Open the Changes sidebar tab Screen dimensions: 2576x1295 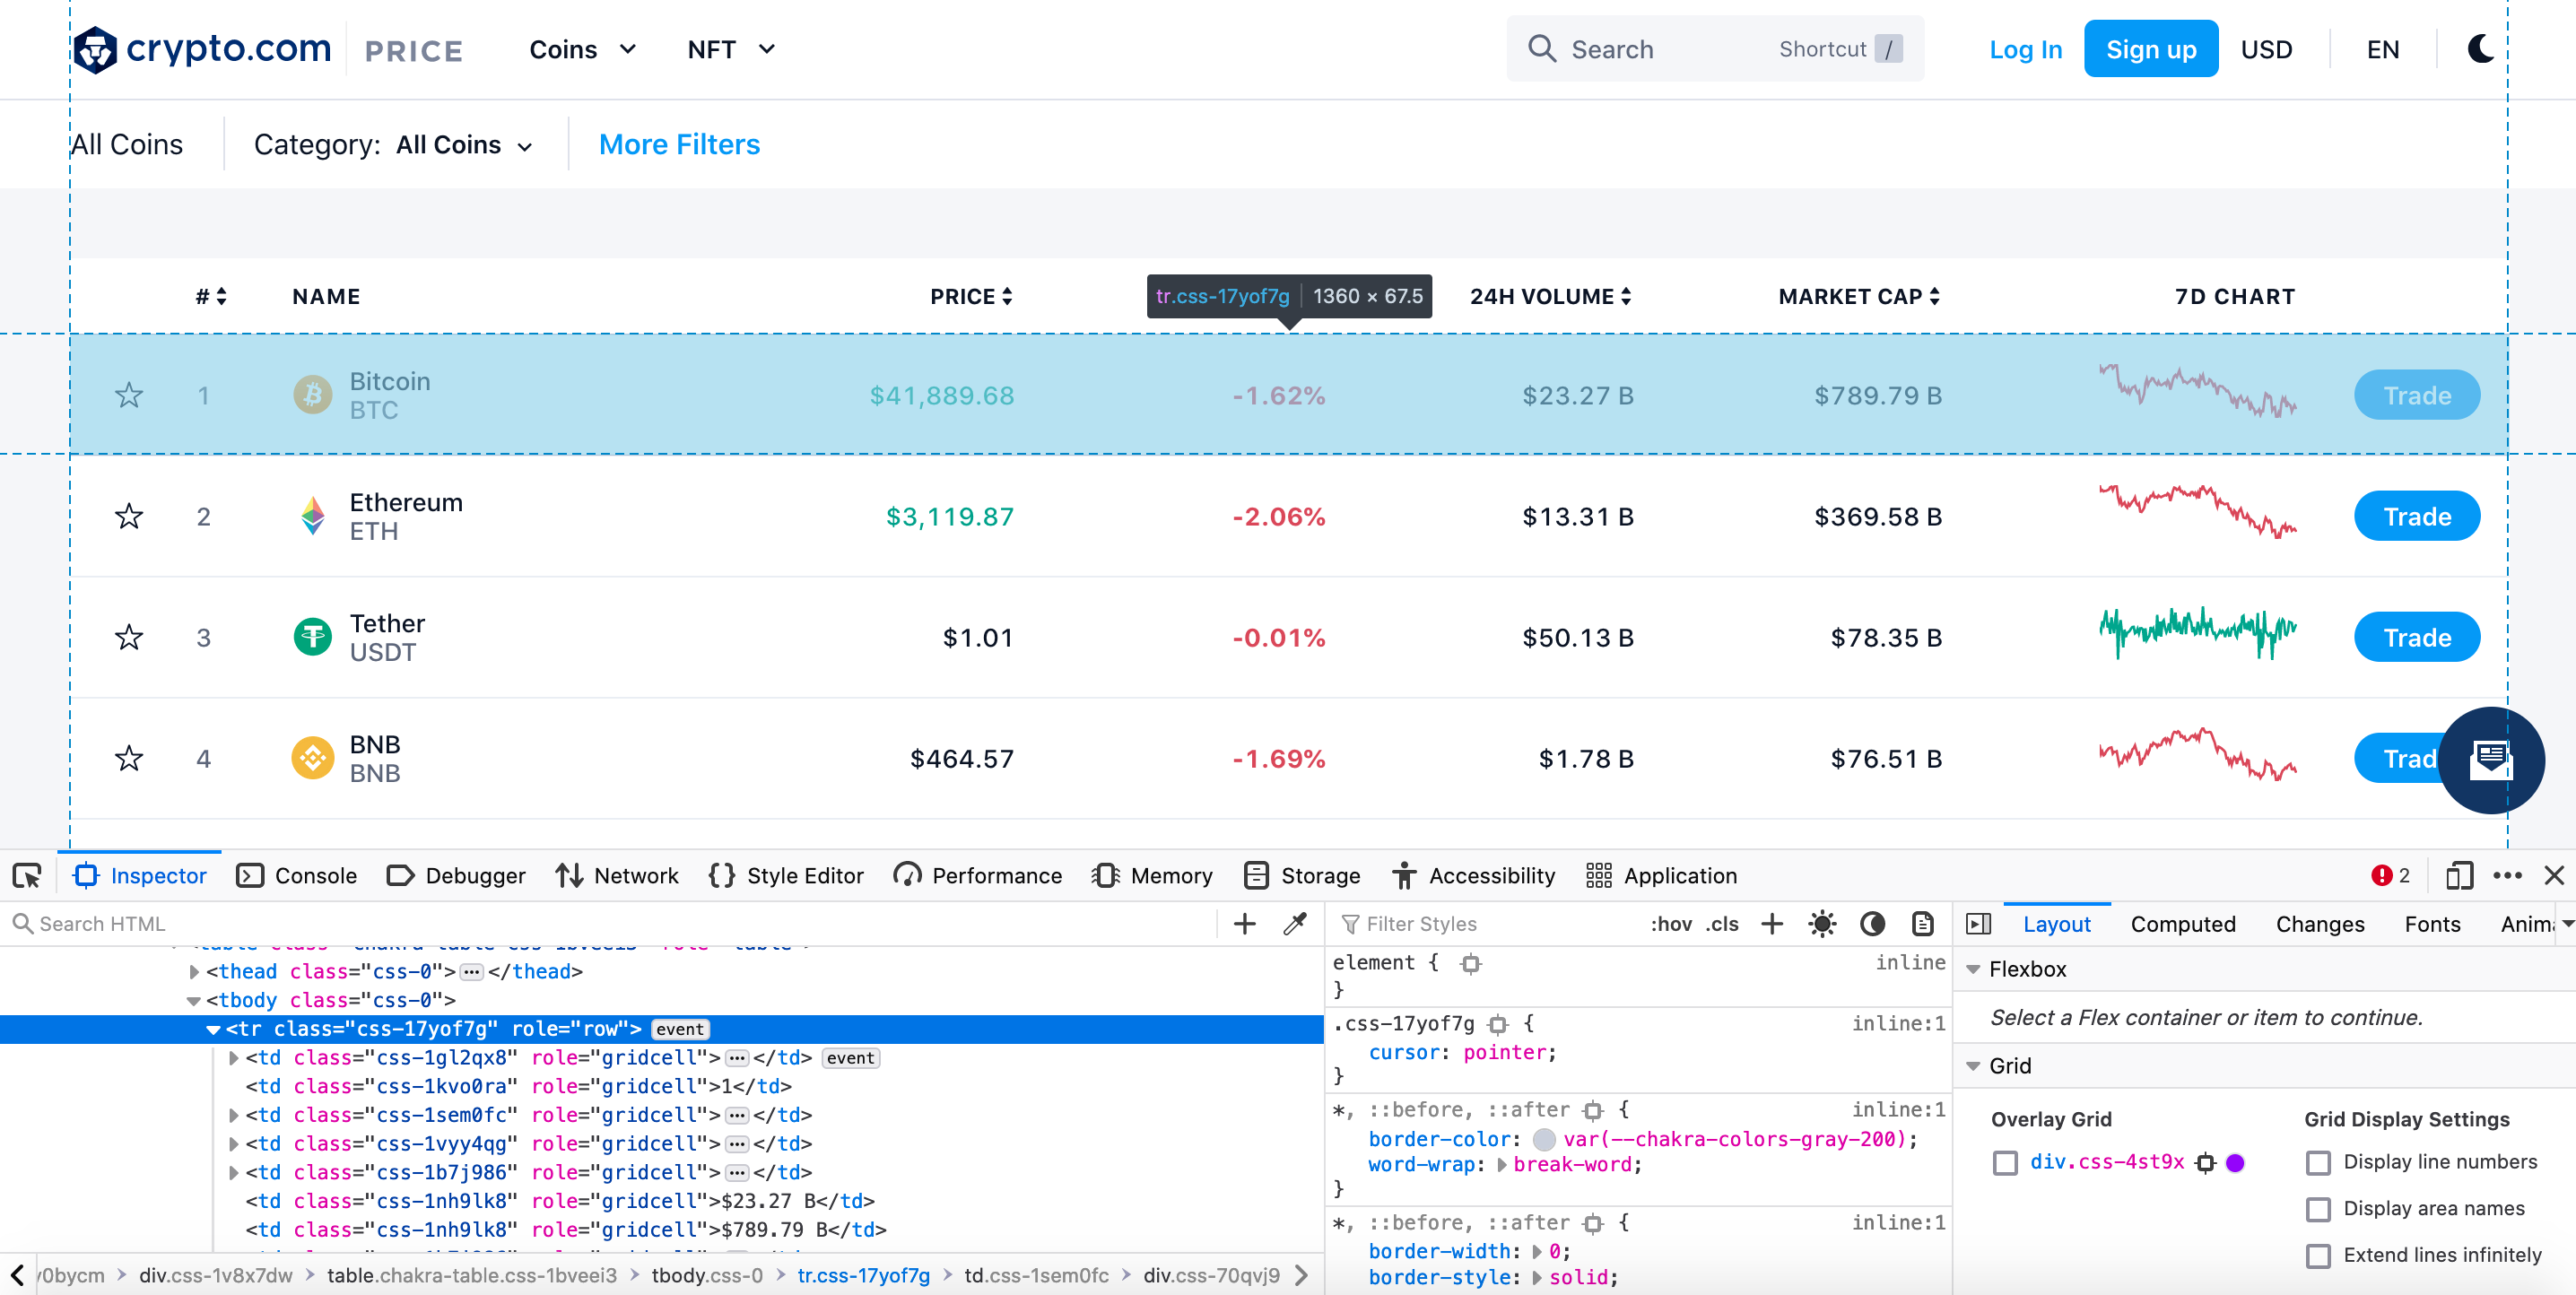click(x=2320, y=924)
